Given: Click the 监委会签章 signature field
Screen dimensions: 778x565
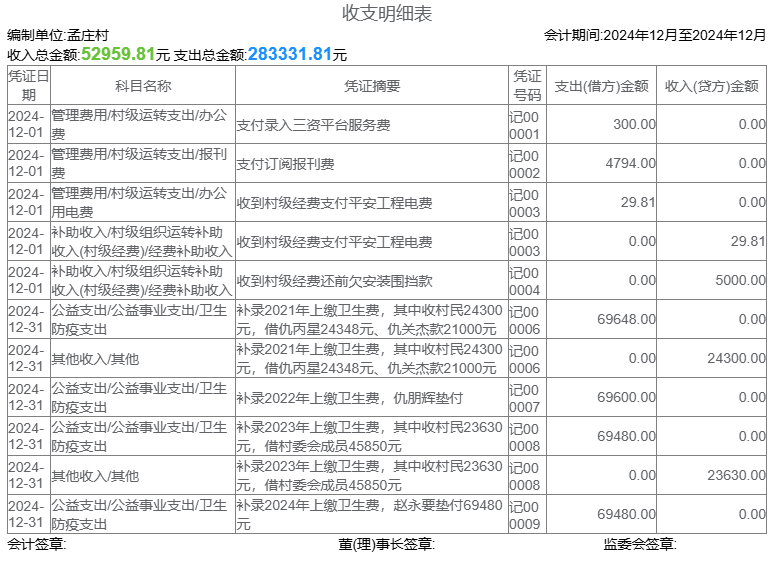Looking at the screenshot, I should coord(640,544).
